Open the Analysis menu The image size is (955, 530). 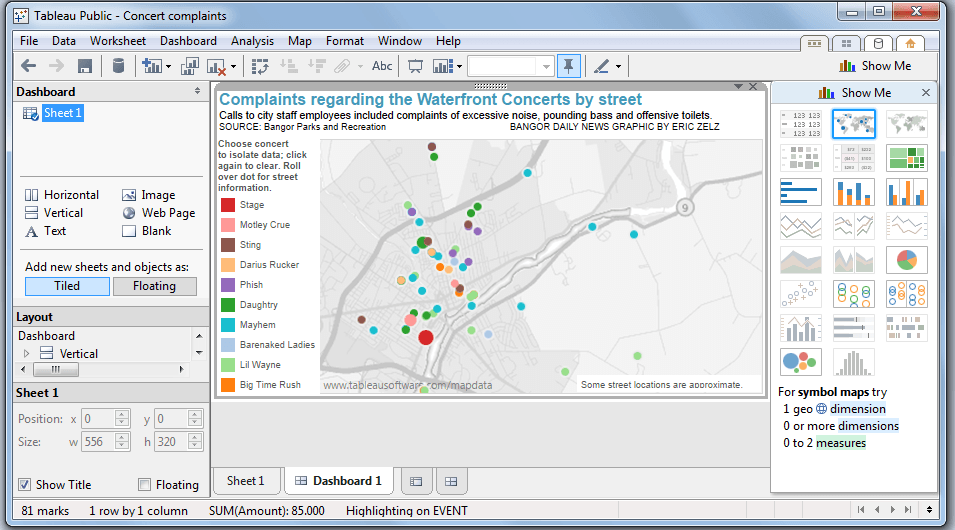coord(252,41)
